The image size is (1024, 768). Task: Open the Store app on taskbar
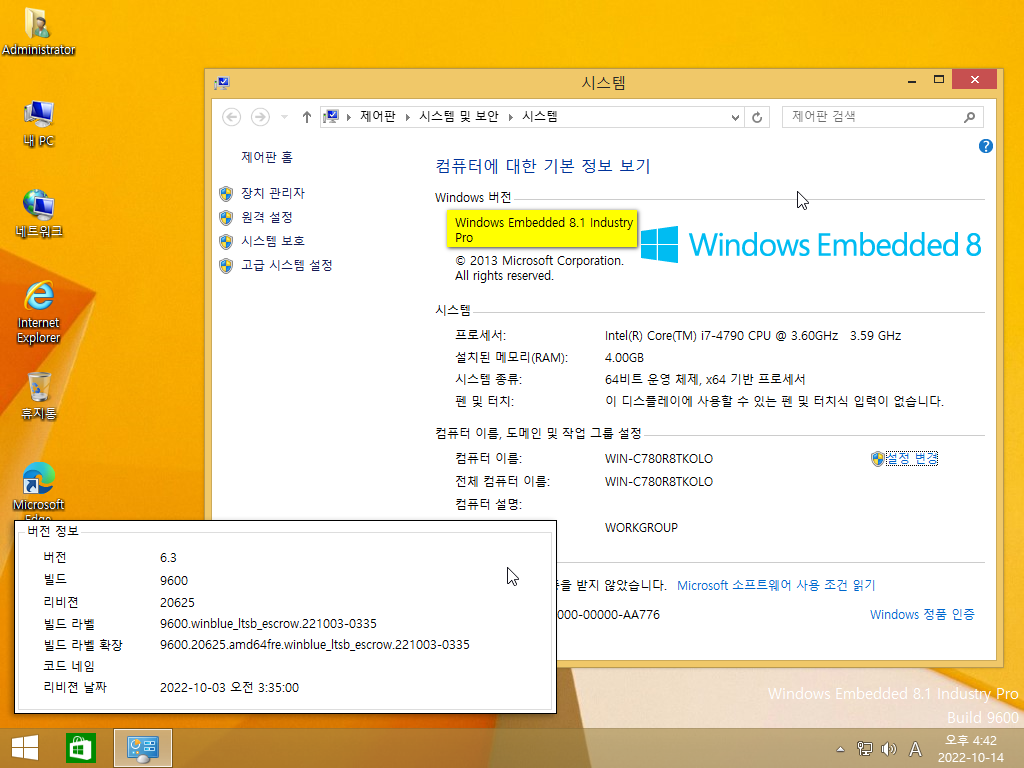pyautogui.click(x=81, y=748)
